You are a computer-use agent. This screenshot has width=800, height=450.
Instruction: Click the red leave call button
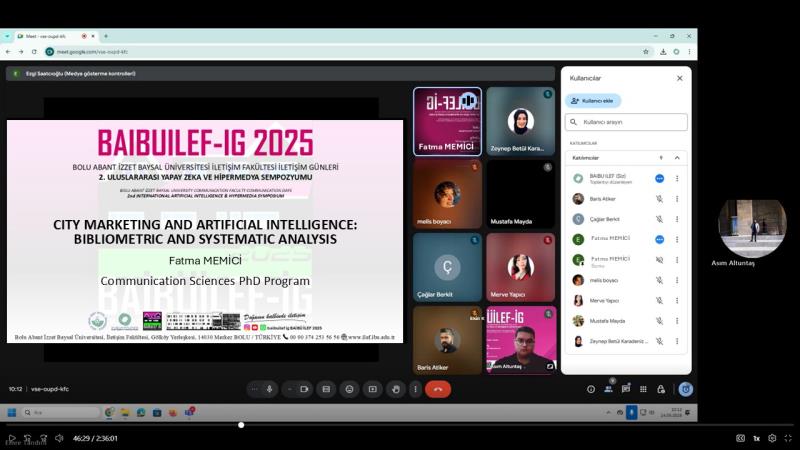[438, 389]
